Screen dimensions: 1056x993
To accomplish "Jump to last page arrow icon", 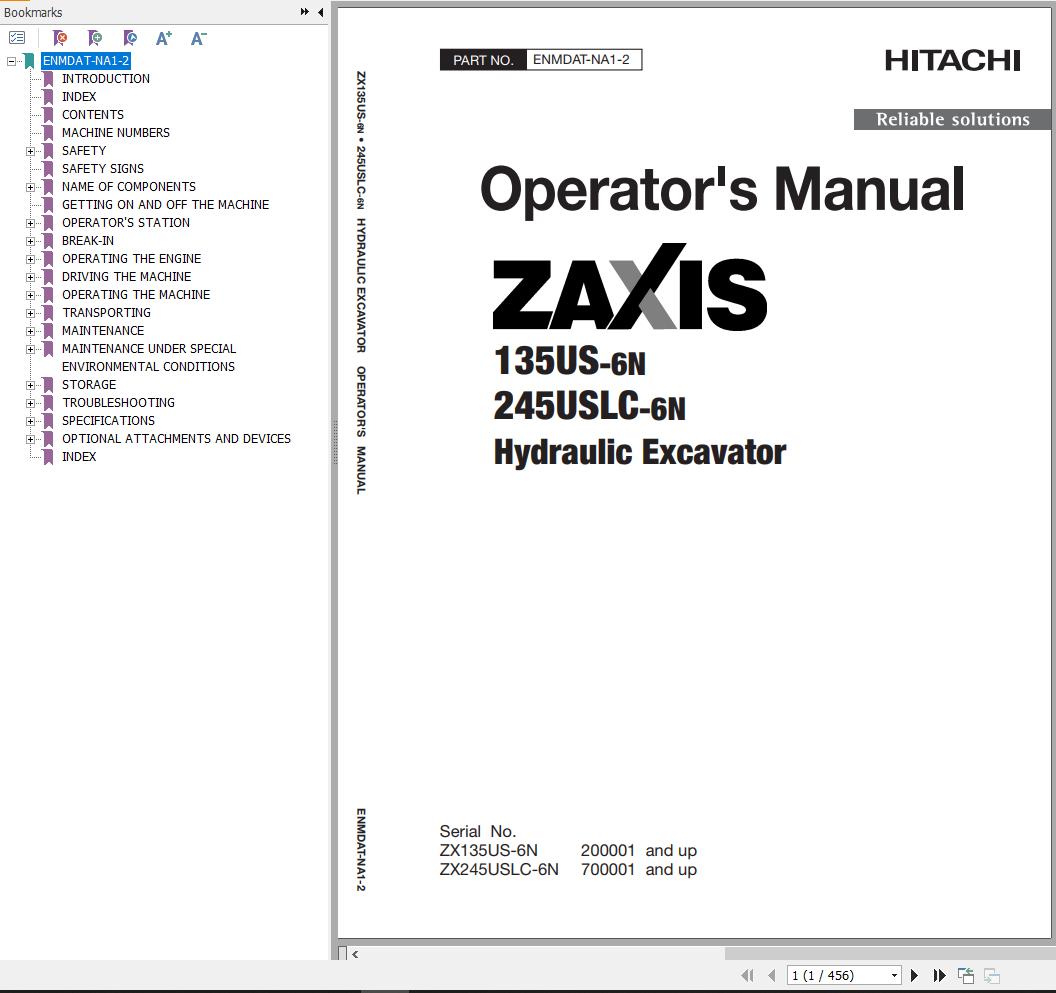I will click(x=939, y=975).
